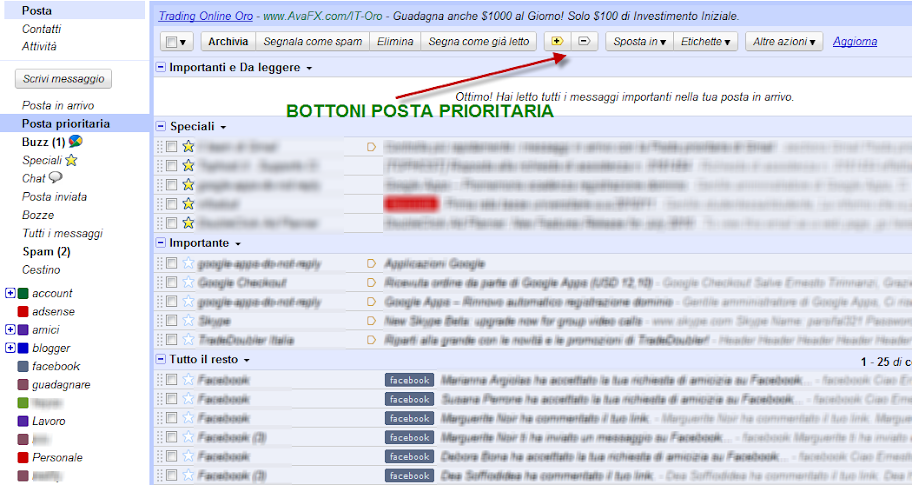Screen dimensions: 912x485
Task: Collapse the Importanti e Da leggere section
Action: pyautogui.click(x=161, y=67)
